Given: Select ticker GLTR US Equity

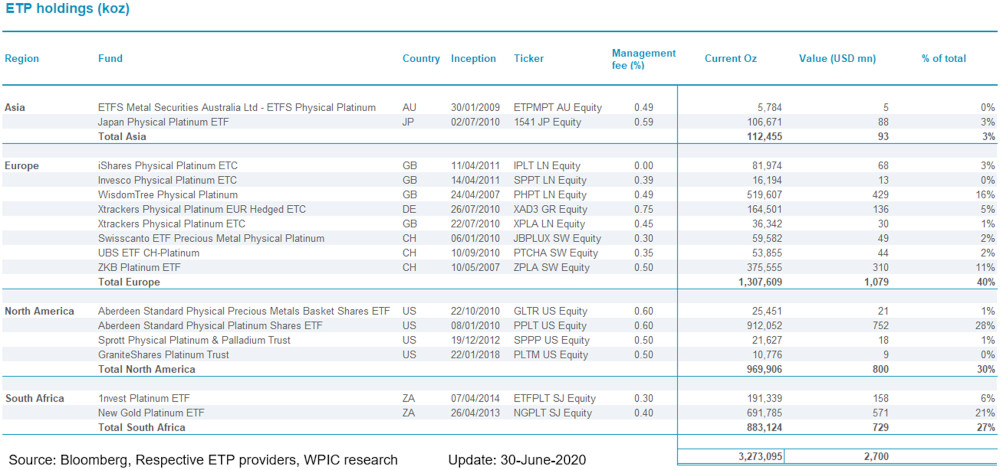Looking at the screenshot, I should (x=550, y=311).
